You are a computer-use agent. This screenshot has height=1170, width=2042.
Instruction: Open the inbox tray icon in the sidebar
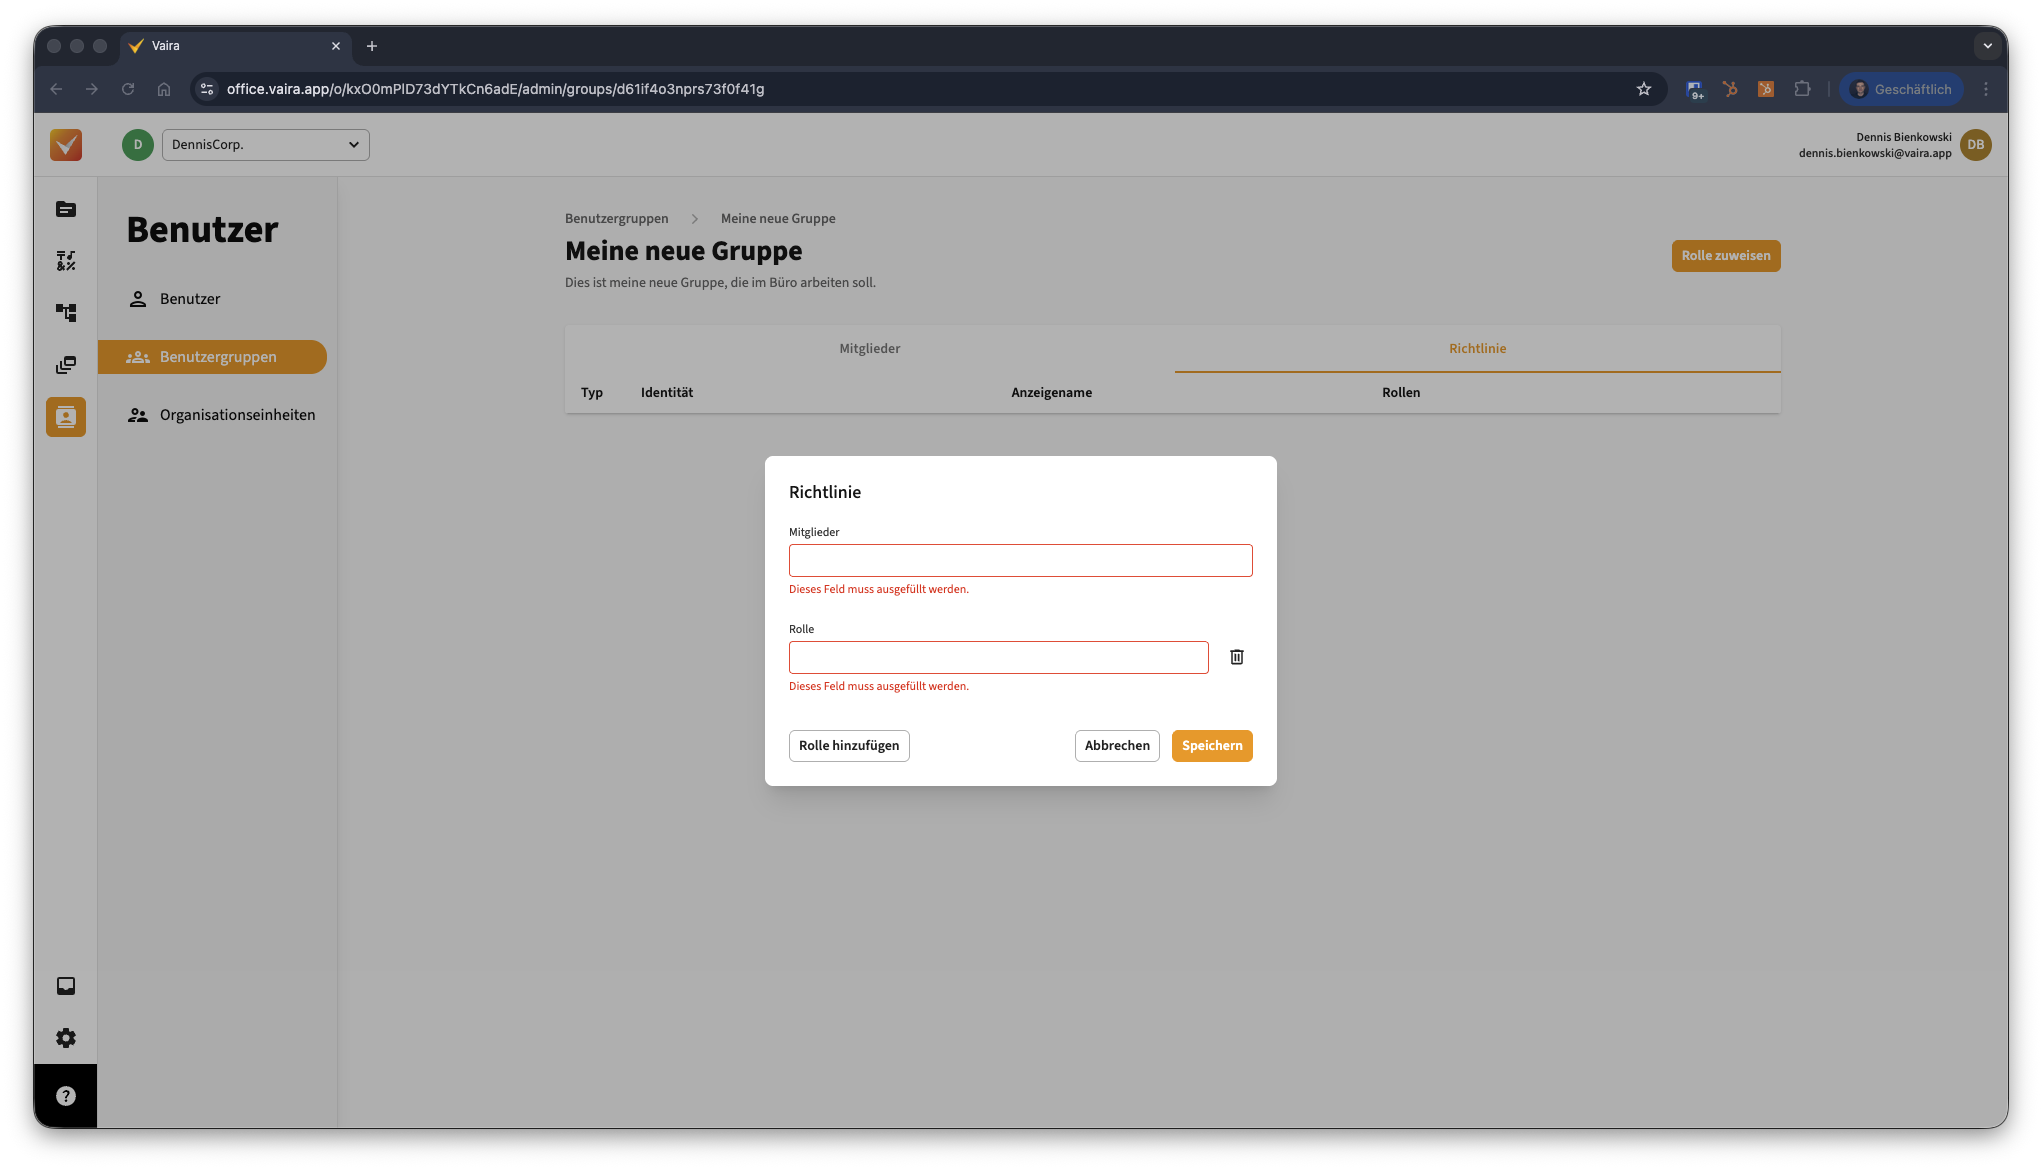pos(66,986)
